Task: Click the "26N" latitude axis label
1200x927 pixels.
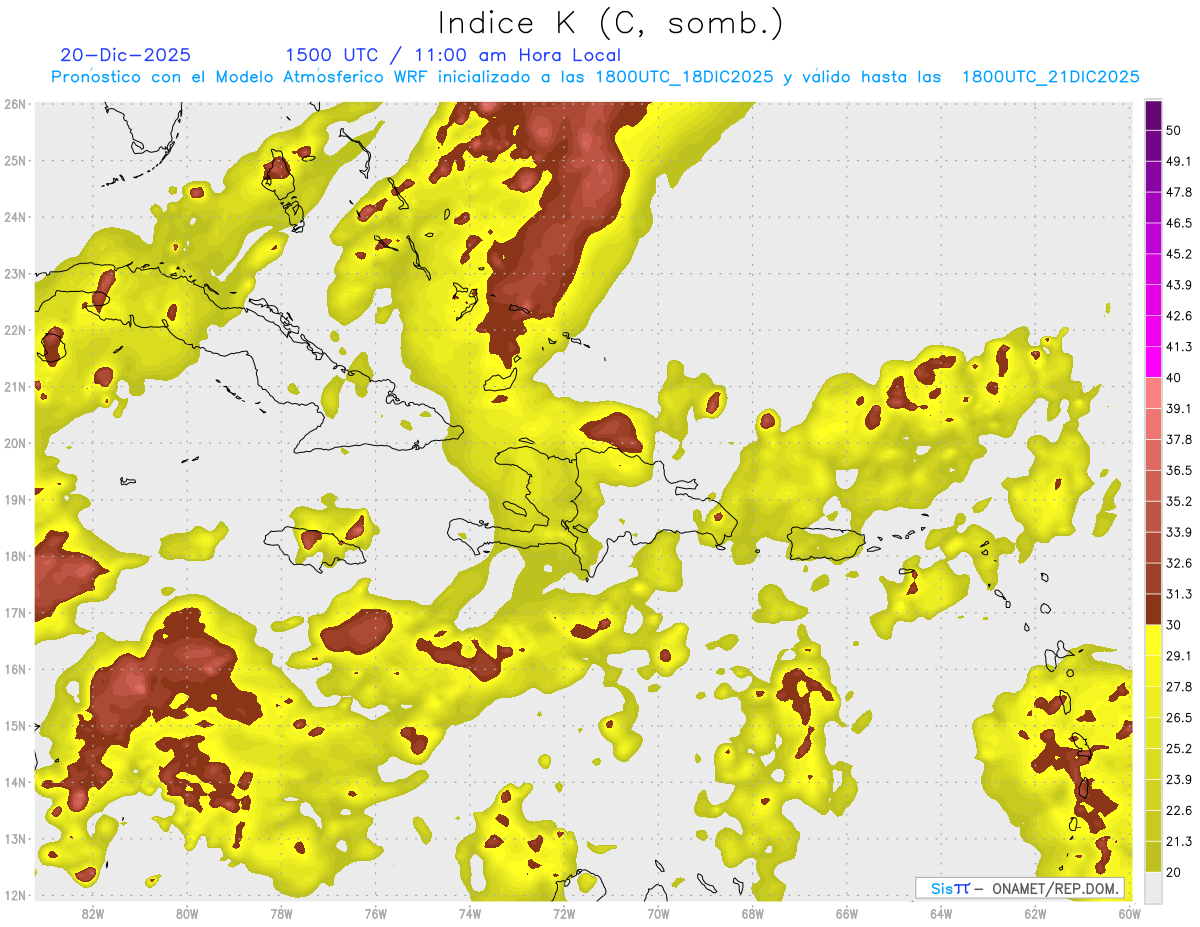Action: tap(16, 104)
